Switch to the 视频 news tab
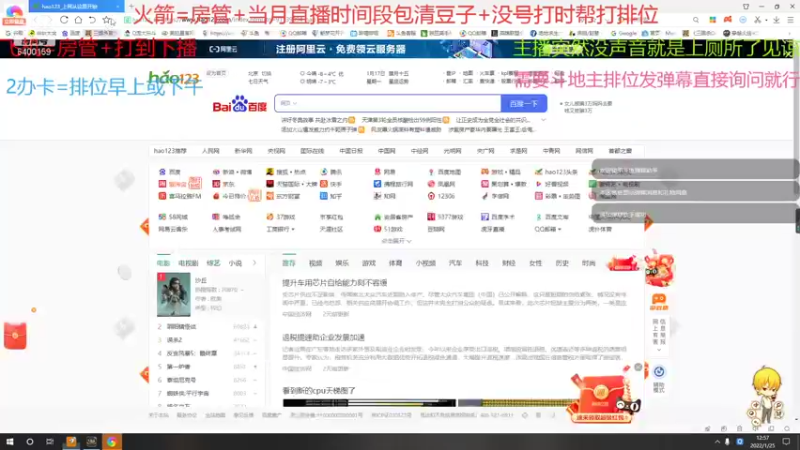 315,263
